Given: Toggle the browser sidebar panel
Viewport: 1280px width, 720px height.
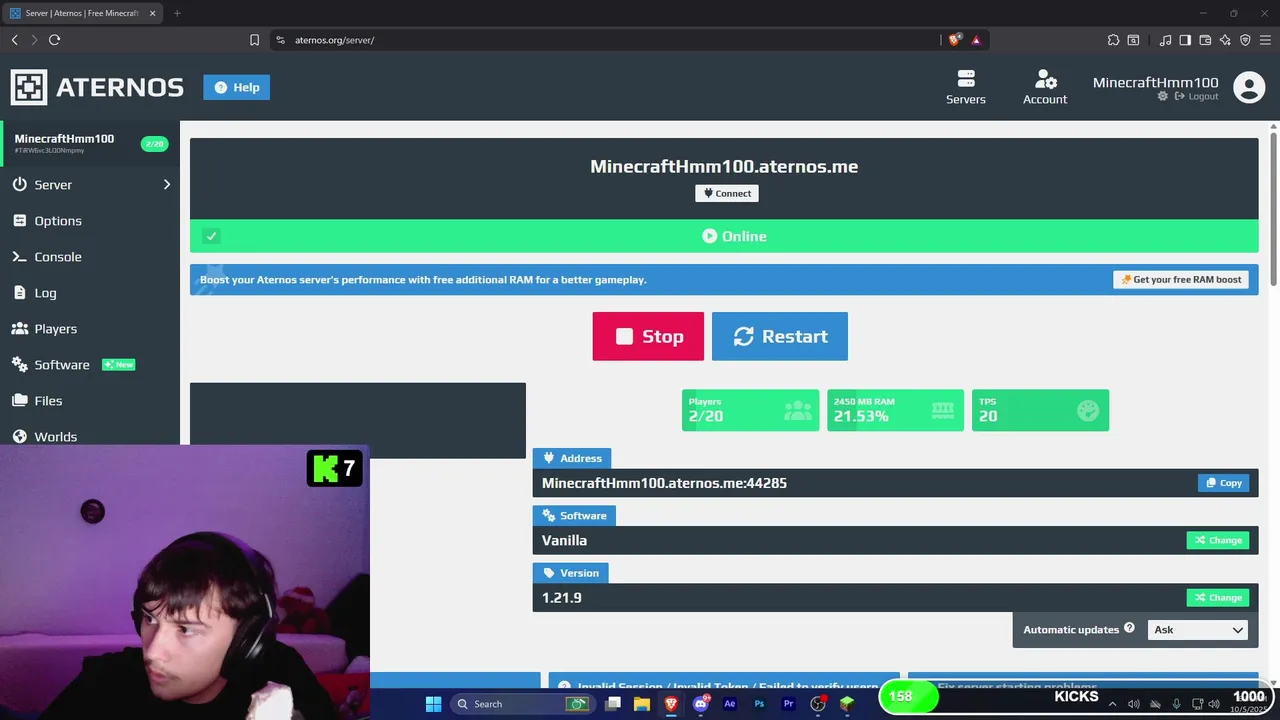Looking at the screenshot, I should [x=1185, y=40].
